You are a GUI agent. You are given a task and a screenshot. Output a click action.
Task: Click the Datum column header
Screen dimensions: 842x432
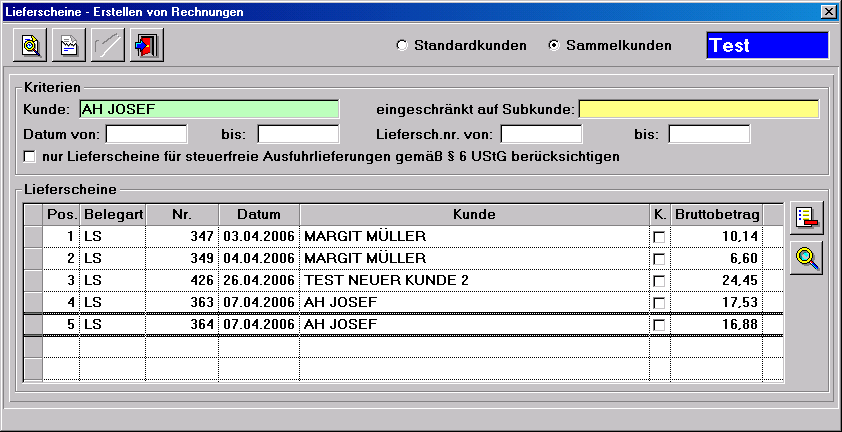(x=259, y=215)
